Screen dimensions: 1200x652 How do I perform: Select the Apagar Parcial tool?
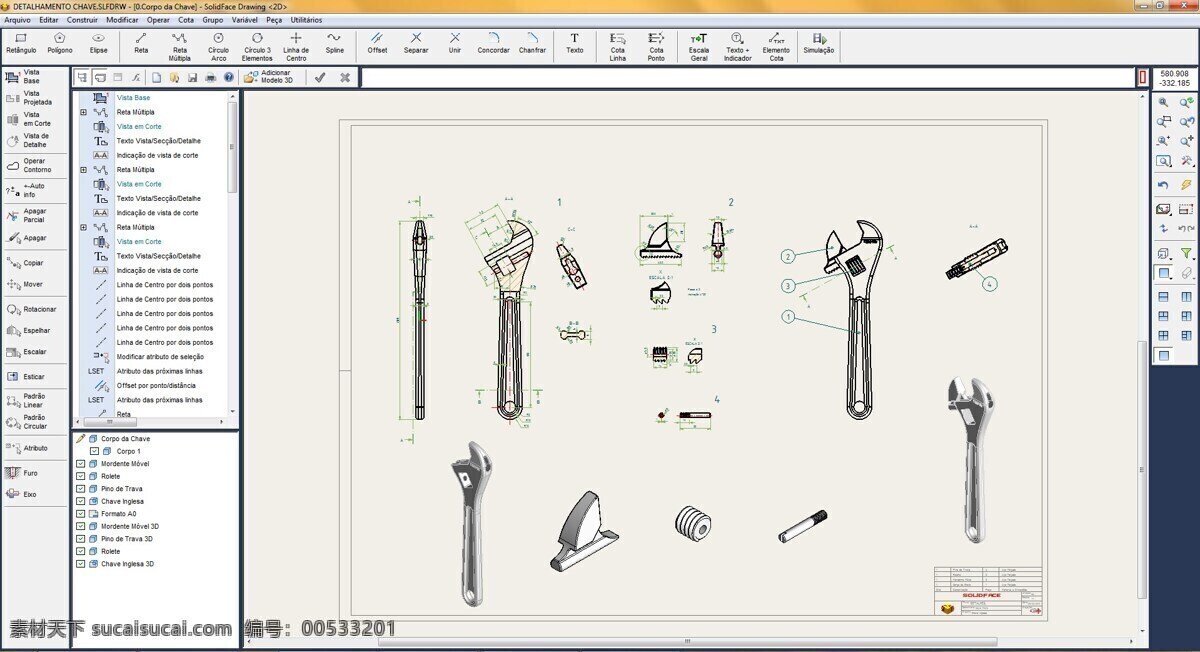[28, 215]
